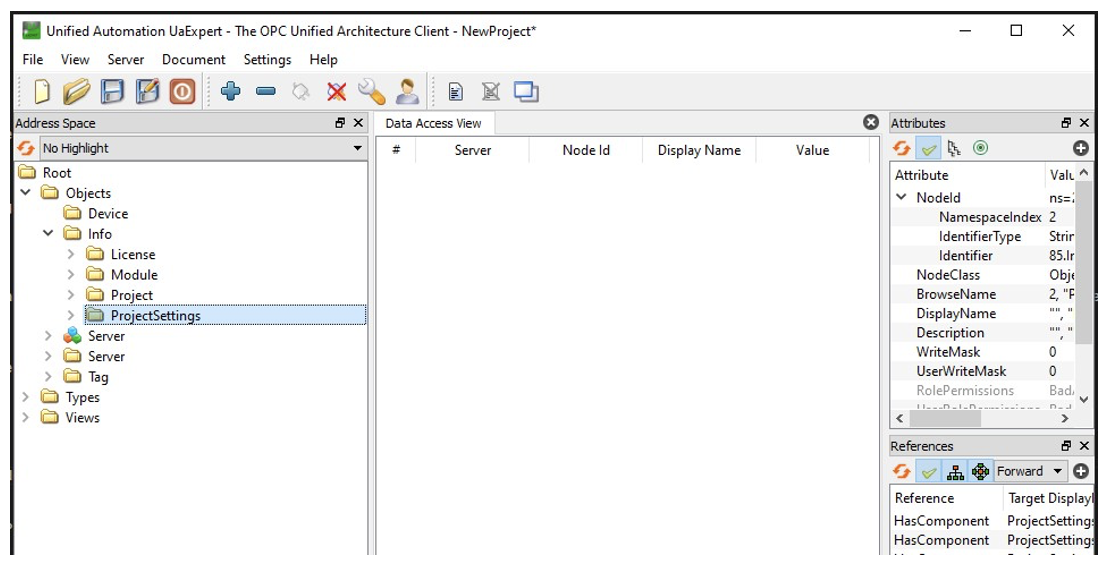The image size is (1106, 564).
Task: Select the Data Access View tab
Action: click(433, 124)
